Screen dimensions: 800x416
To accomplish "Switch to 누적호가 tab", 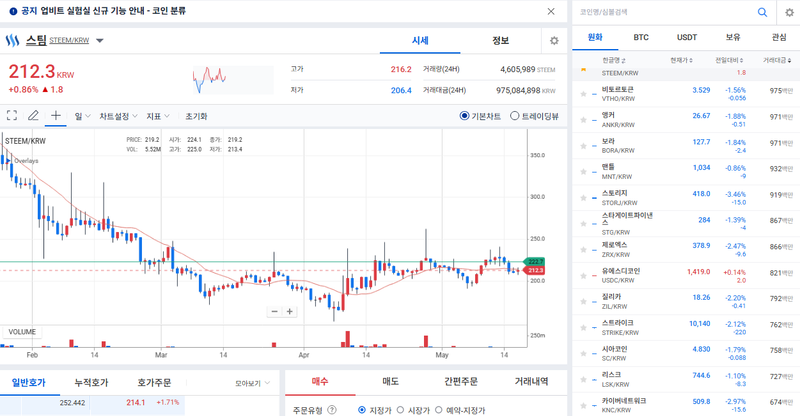I will pos(91,382).
